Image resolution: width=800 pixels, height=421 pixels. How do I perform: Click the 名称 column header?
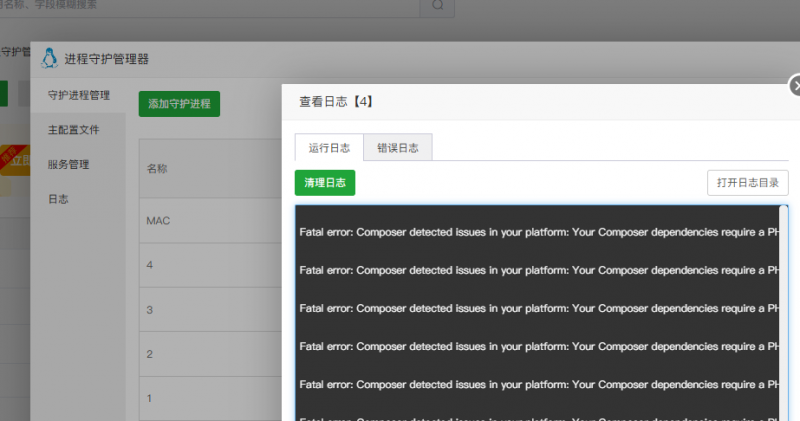point(157,169)
